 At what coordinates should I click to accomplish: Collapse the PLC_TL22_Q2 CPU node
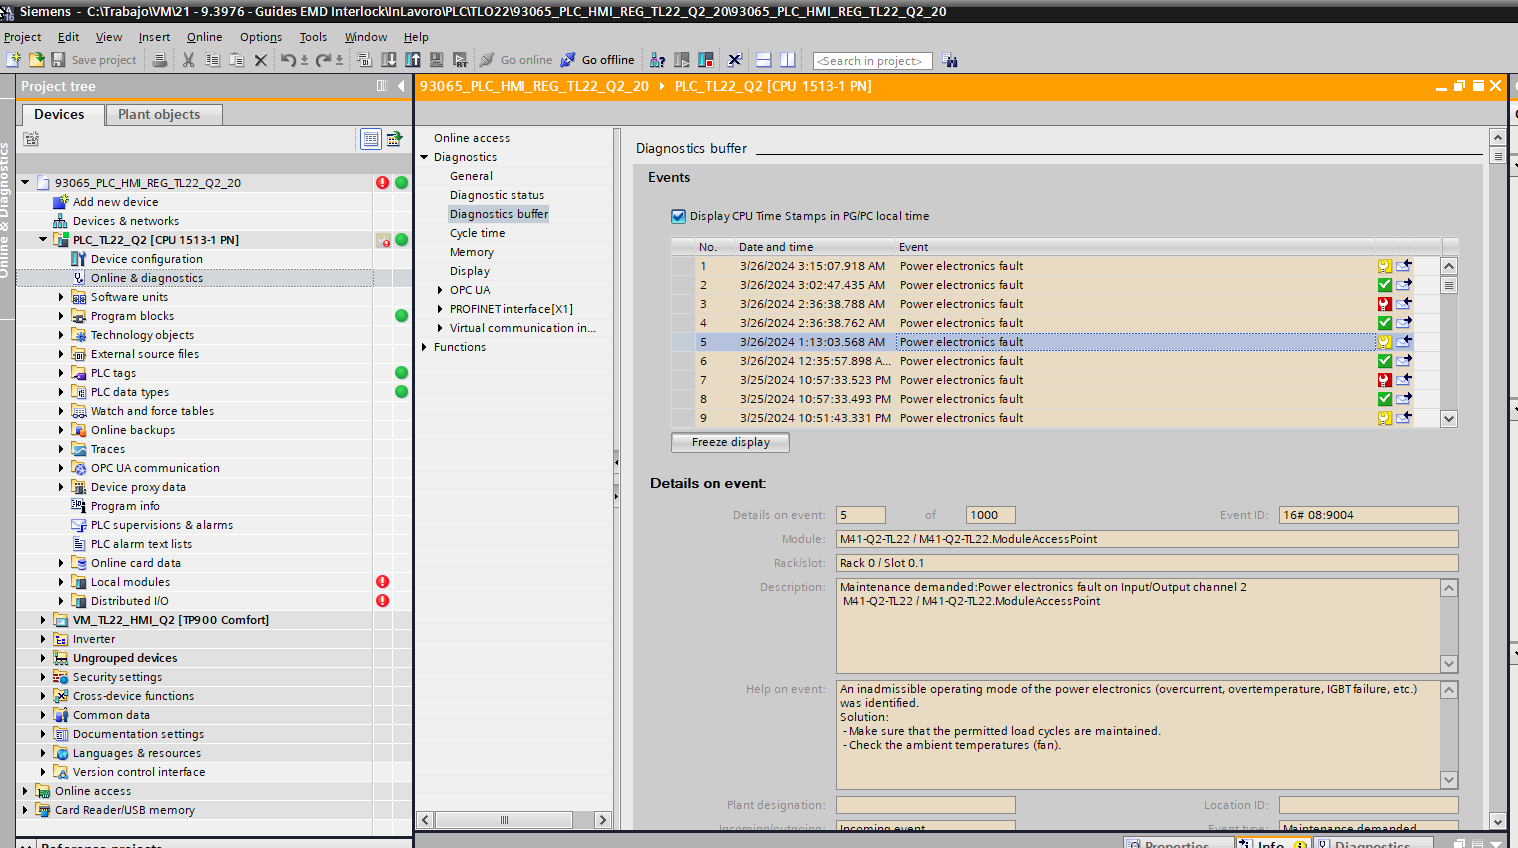coord(43,239)
